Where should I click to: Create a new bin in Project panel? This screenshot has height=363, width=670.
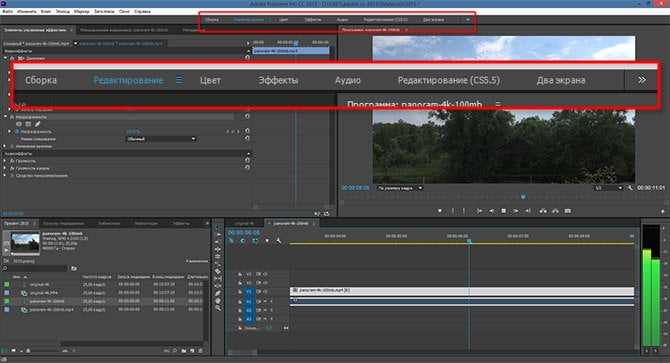click(x=184, y=351)
